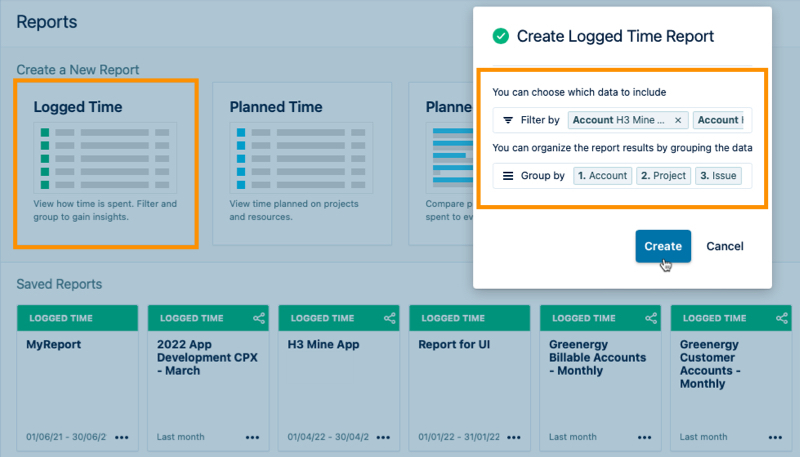Click the Filter by funnel icon
800x457 pixels.
508,120
